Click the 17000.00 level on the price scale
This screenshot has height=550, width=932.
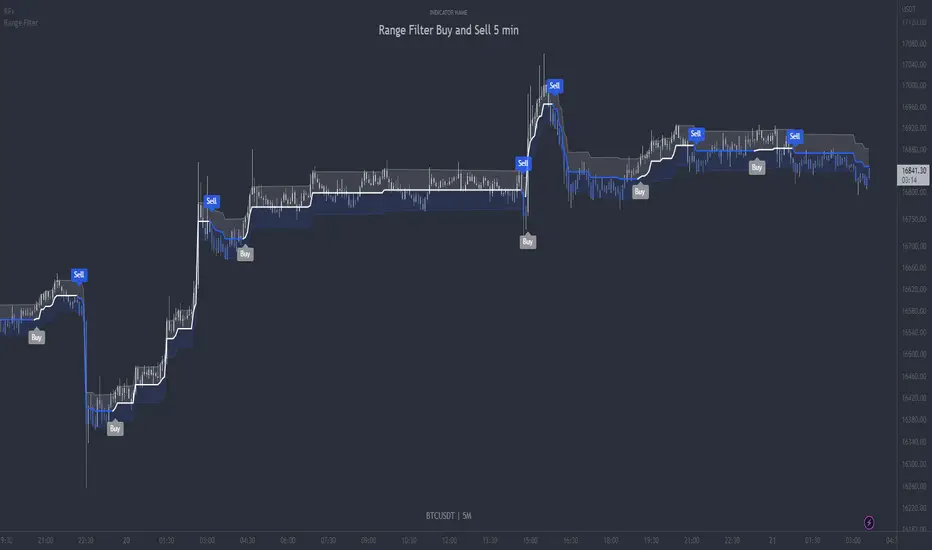click(914, 86)
